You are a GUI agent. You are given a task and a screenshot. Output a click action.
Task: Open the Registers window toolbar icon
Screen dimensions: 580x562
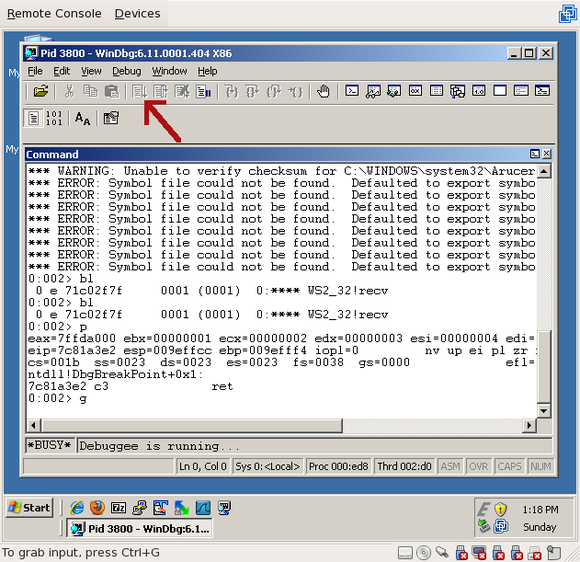(x=415, y=91)
